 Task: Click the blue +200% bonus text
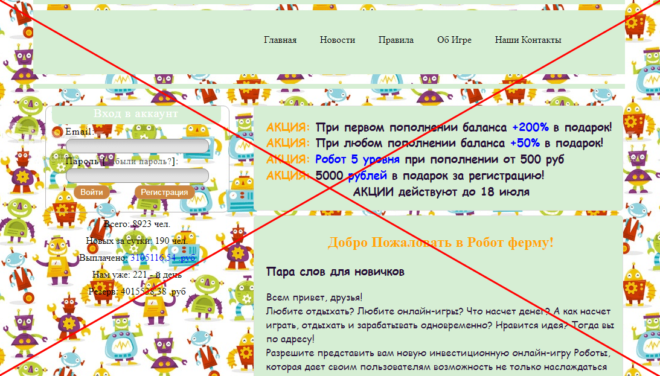click(x=530, y=128)
